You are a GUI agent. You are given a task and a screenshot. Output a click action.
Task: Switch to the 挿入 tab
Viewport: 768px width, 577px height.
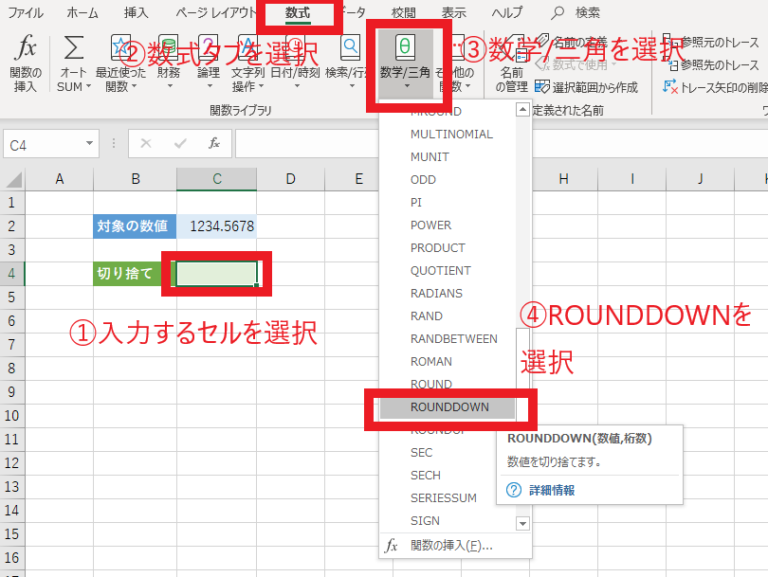(x=136, y=13)
